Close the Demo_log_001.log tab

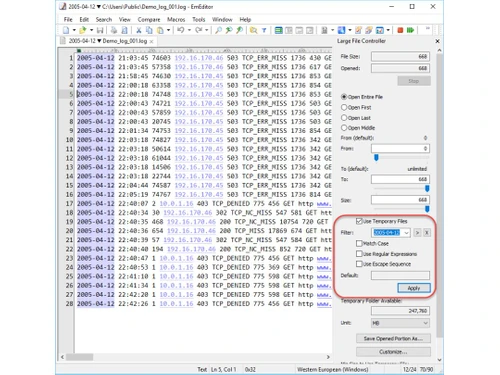(151, 41)
